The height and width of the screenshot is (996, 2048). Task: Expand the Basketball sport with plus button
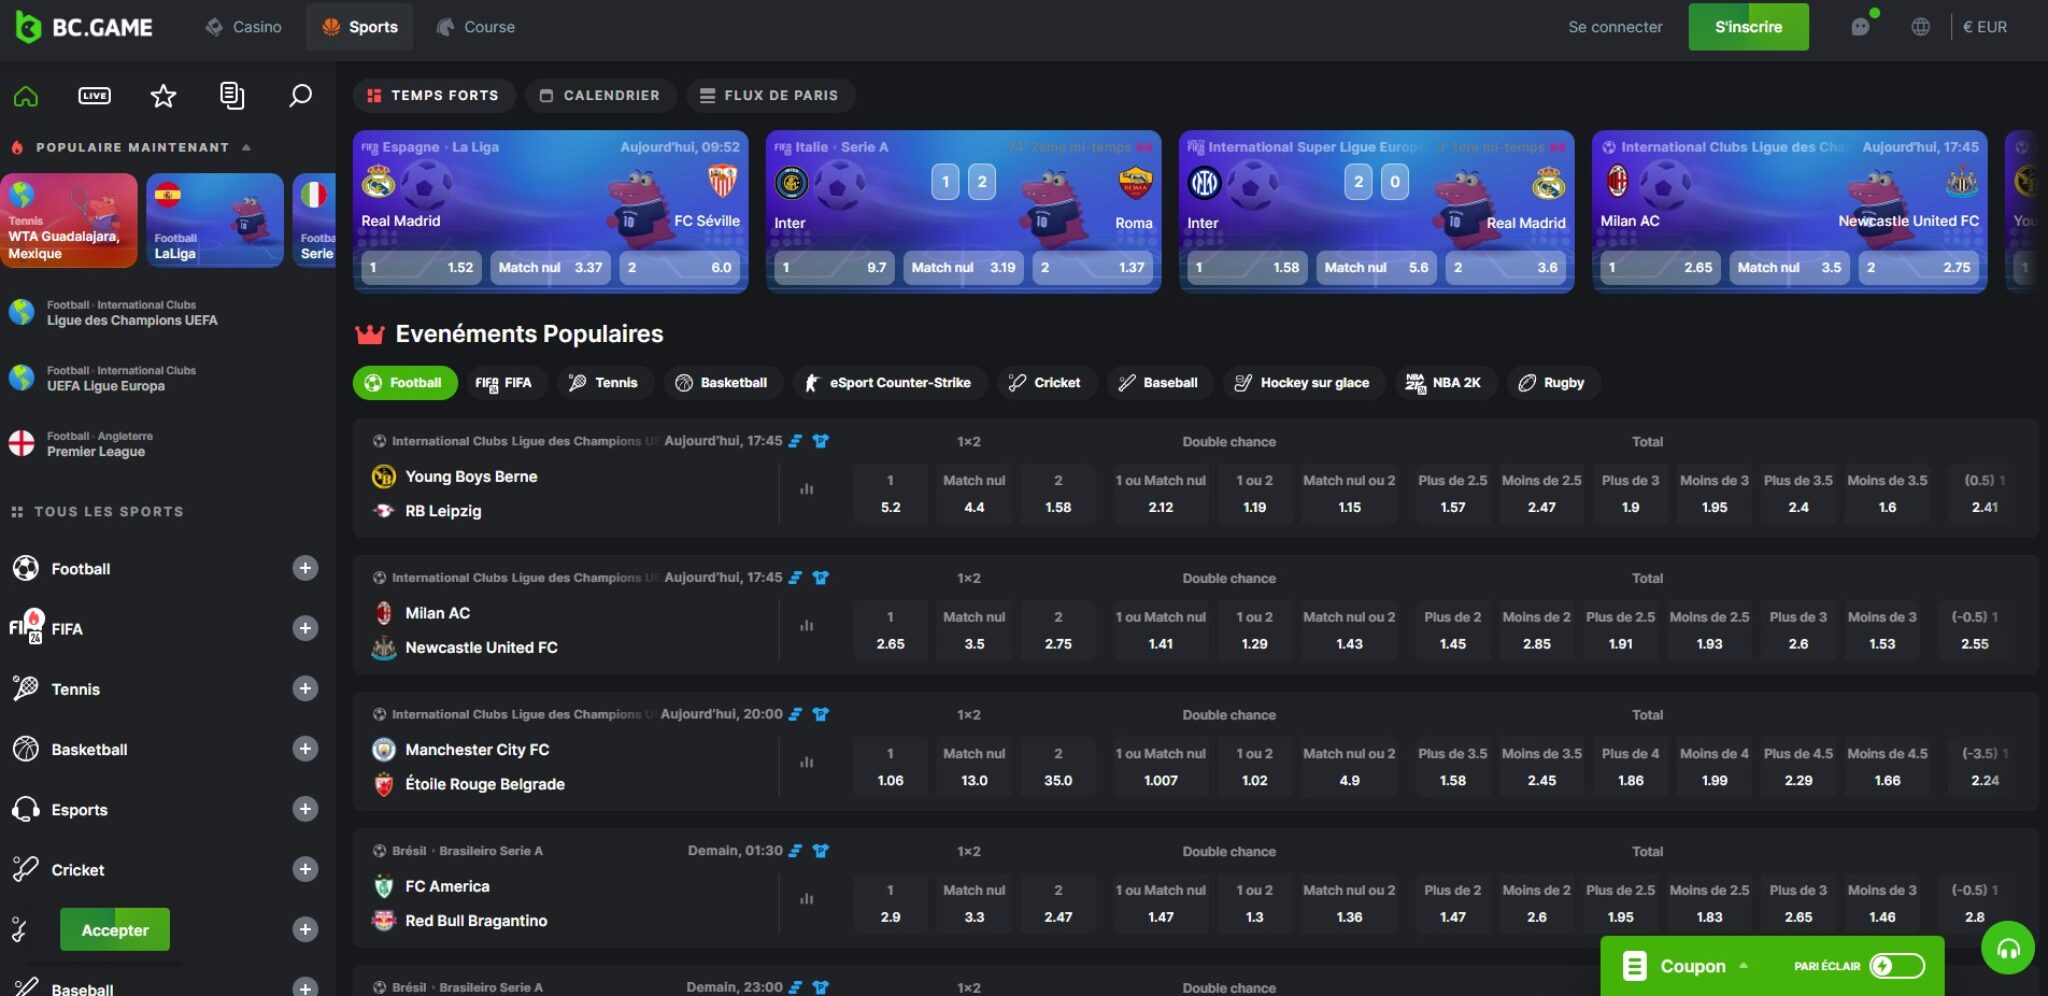pos(305,748)
